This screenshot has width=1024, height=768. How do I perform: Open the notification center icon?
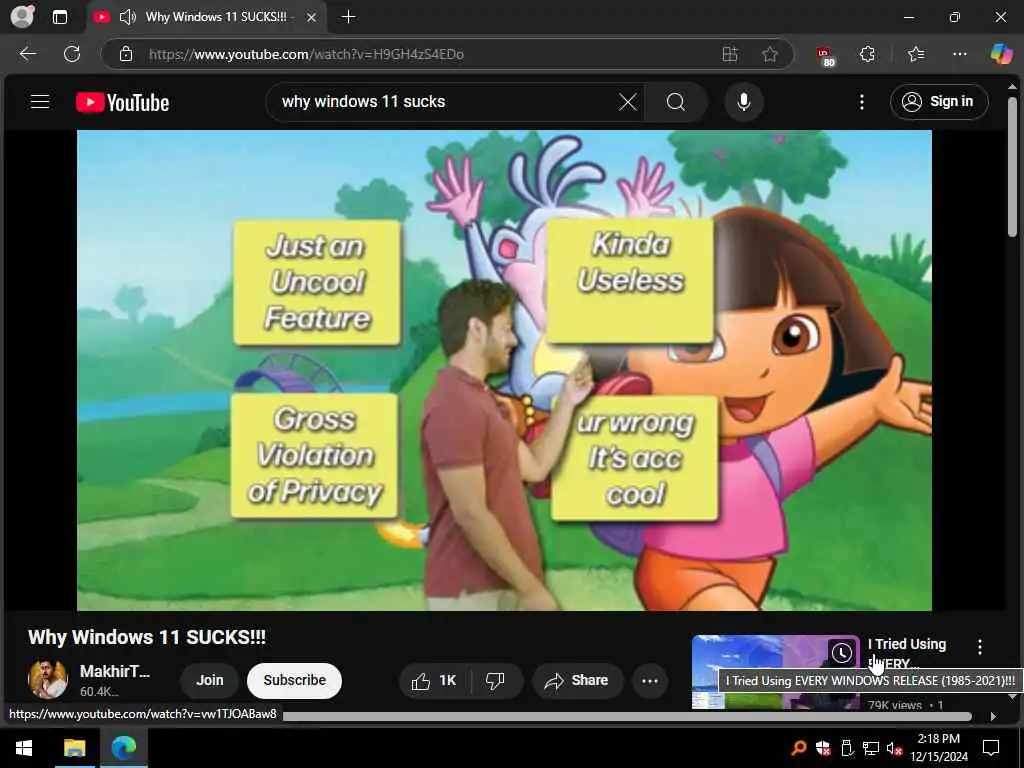pos(991,748)
